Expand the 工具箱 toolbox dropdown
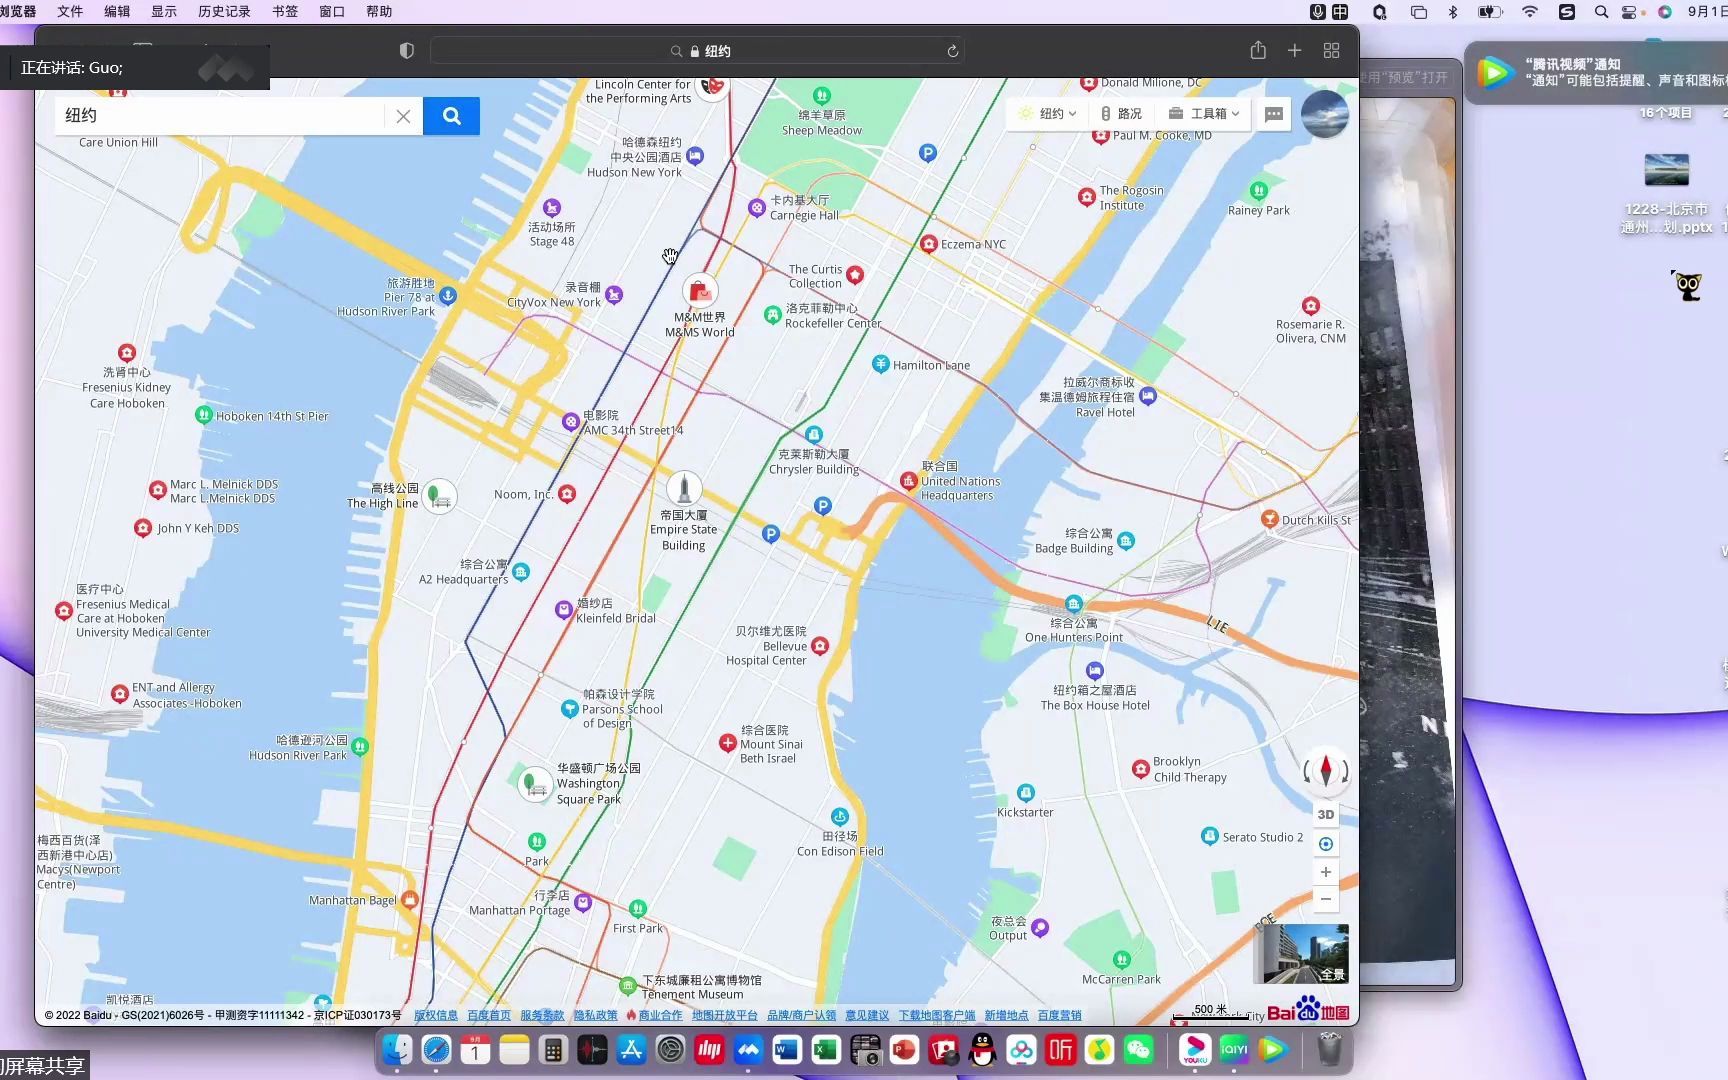 [1204, 114]
